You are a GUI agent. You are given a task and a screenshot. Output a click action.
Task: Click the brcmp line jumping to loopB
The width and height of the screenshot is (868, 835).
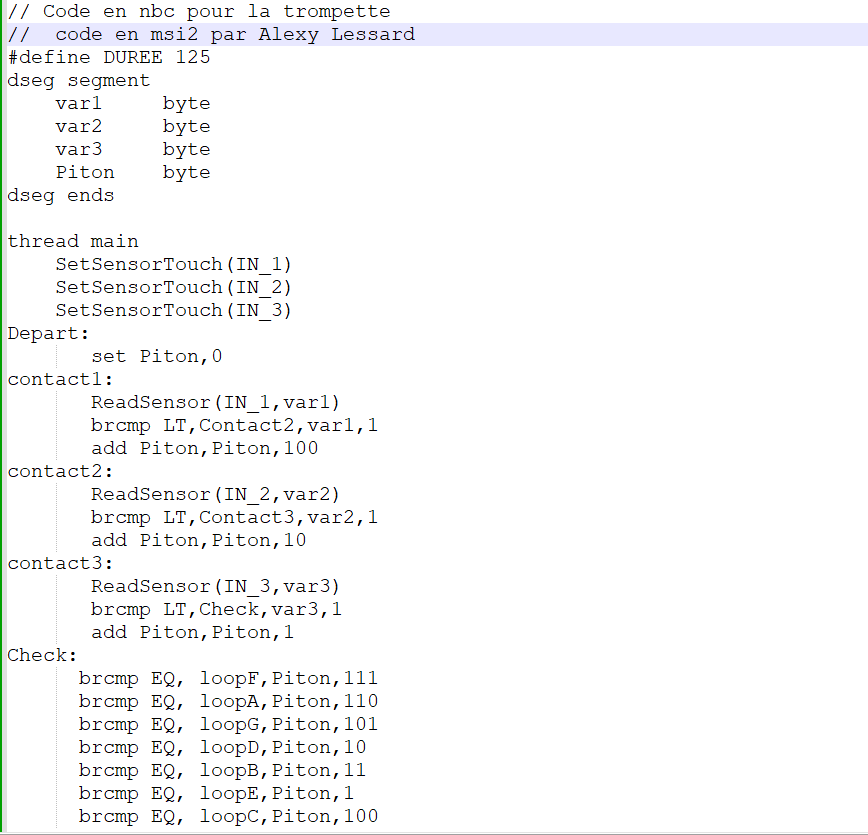pyautogui.click(x=223, y=770)
